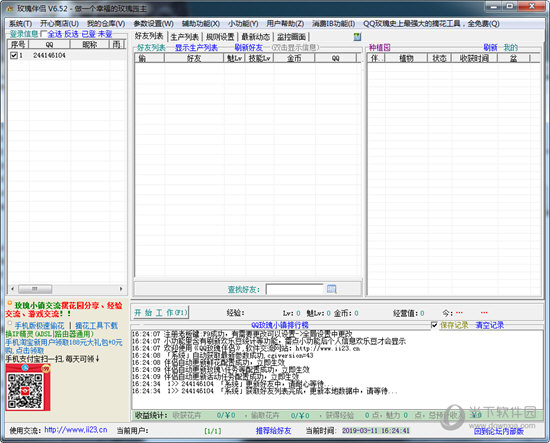Switch to the 最新动态 tab

point(255,37)
